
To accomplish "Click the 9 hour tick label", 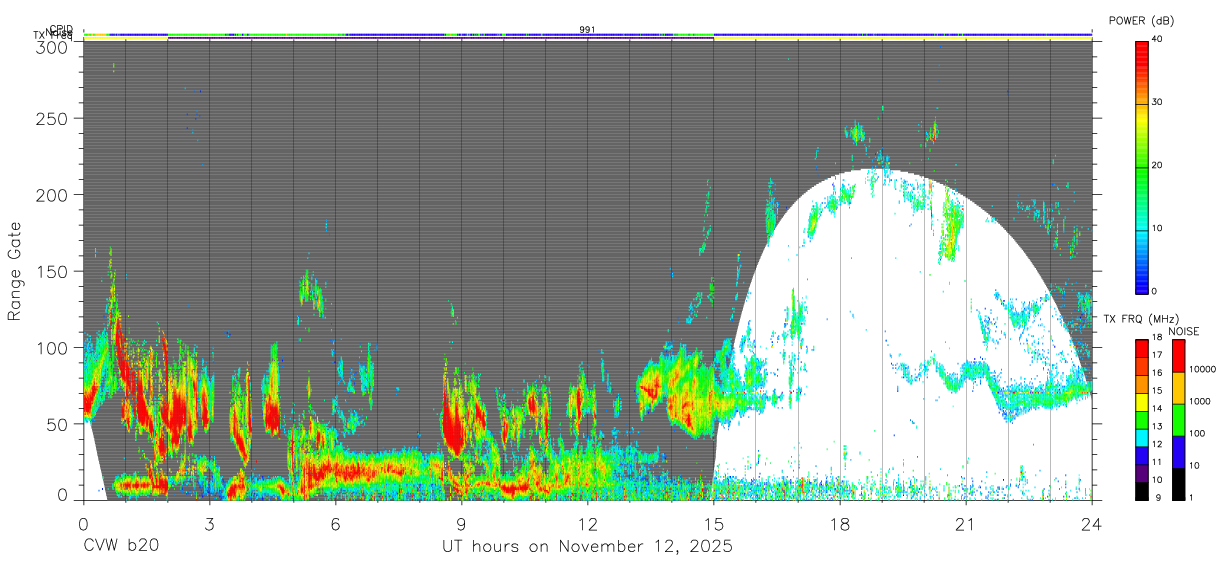I will 461,524.
